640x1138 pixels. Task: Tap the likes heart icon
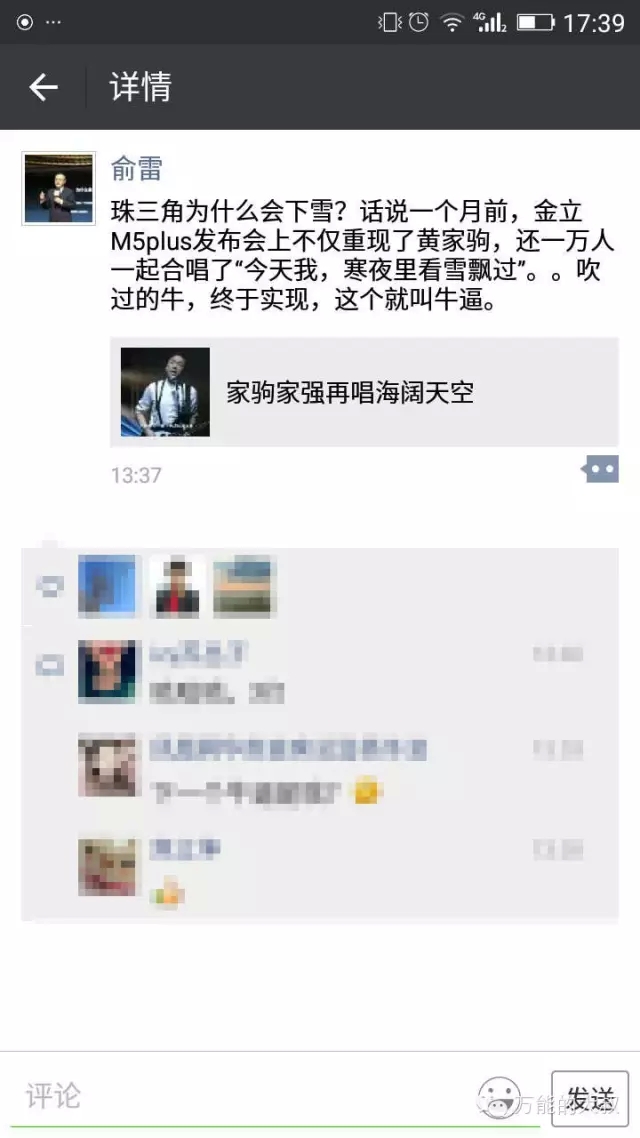tap(49, 586)
